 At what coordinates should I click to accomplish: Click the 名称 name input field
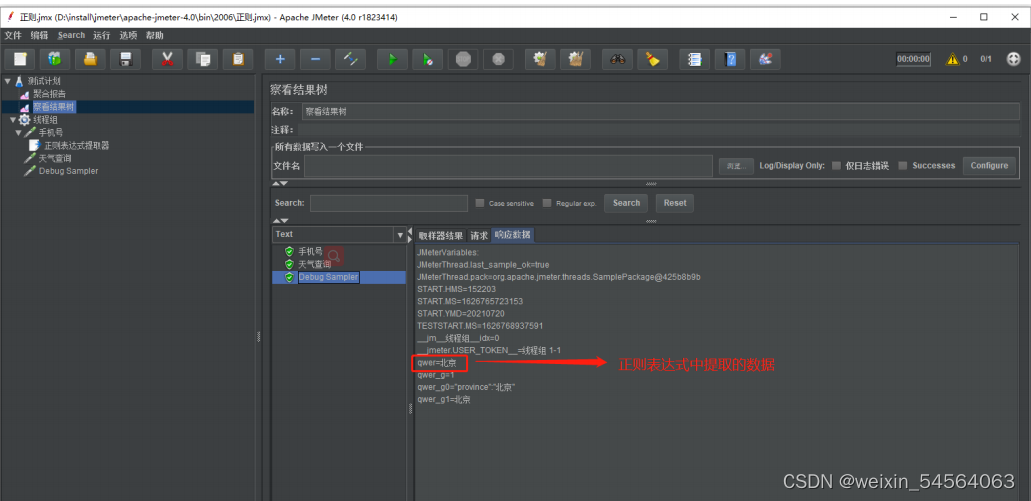click(660, 112)
